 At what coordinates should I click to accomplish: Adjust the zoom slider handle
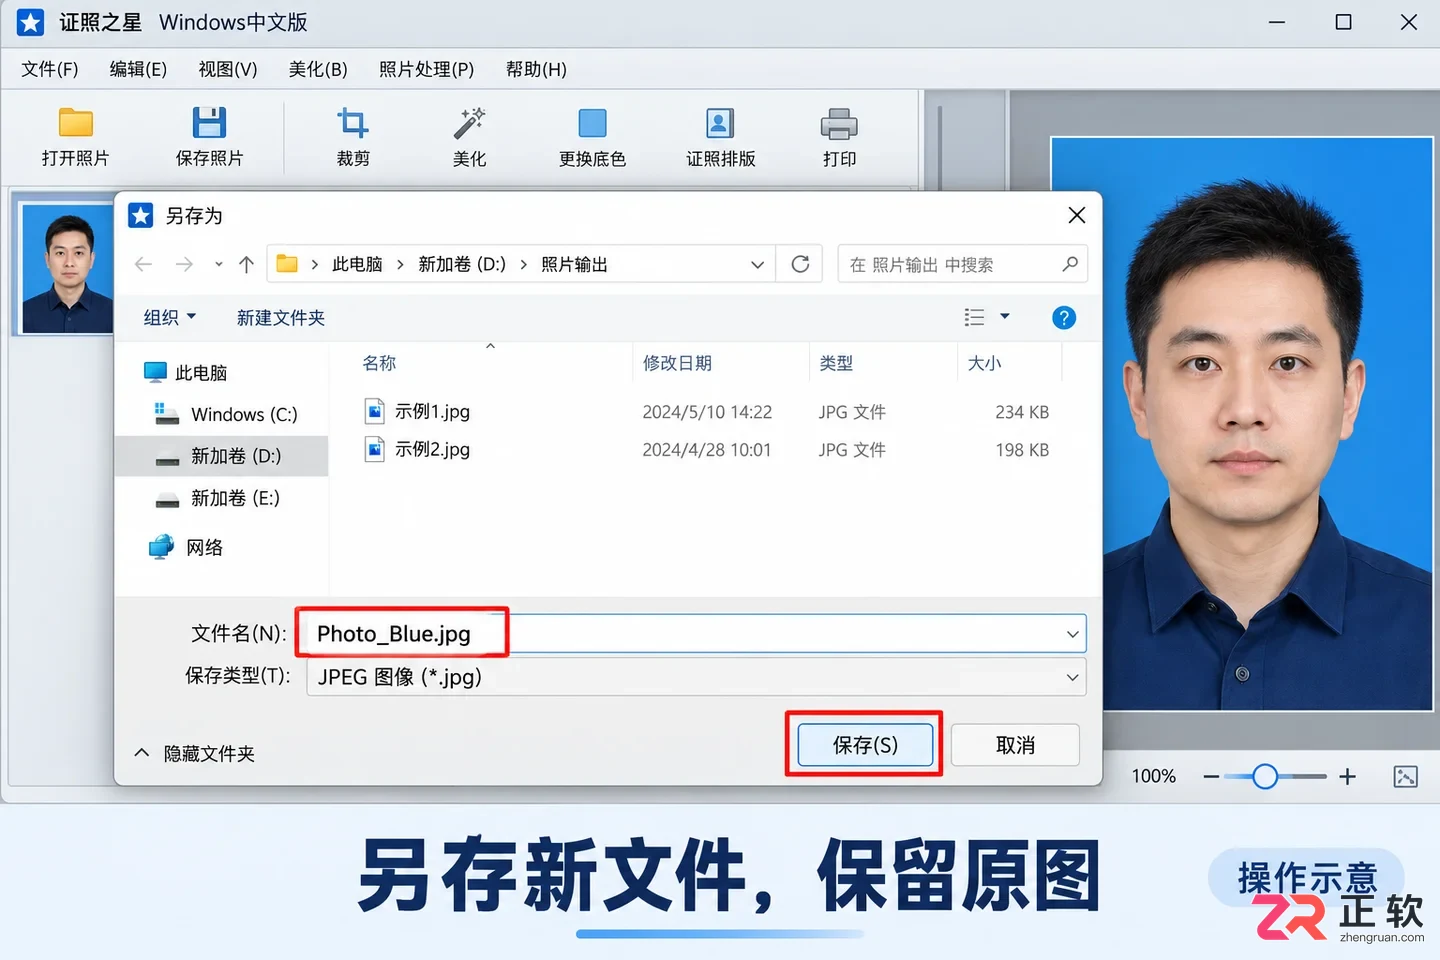pyautogui.click(x=1265, y=776)
